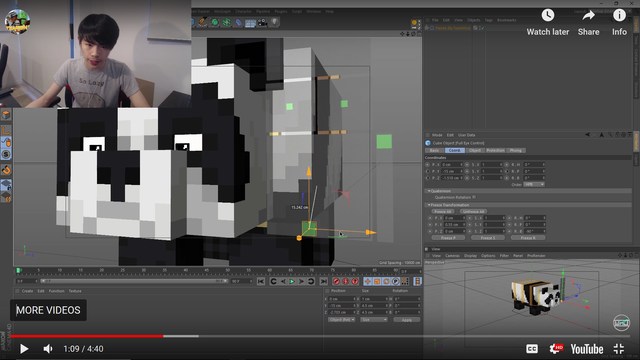The width and height of the screenshot is (640, 360).
Task: Open the Protection tab
Action: (x=495, y=151)
